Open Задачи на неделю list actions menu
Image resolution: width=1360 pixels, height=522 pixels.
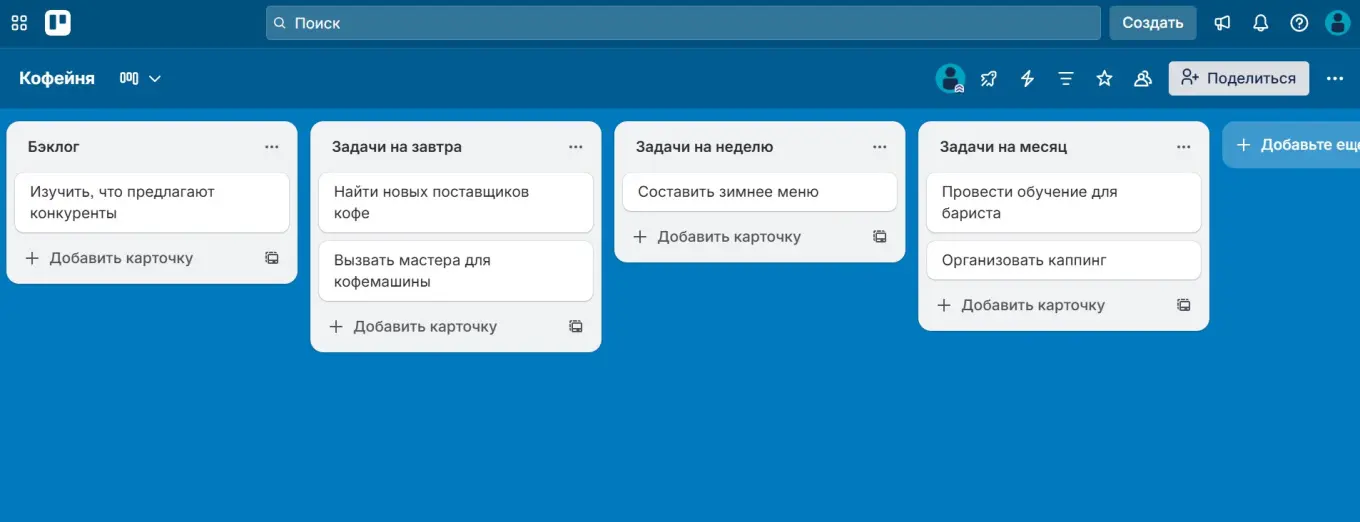pyautogui.click(x=880, y=147)
